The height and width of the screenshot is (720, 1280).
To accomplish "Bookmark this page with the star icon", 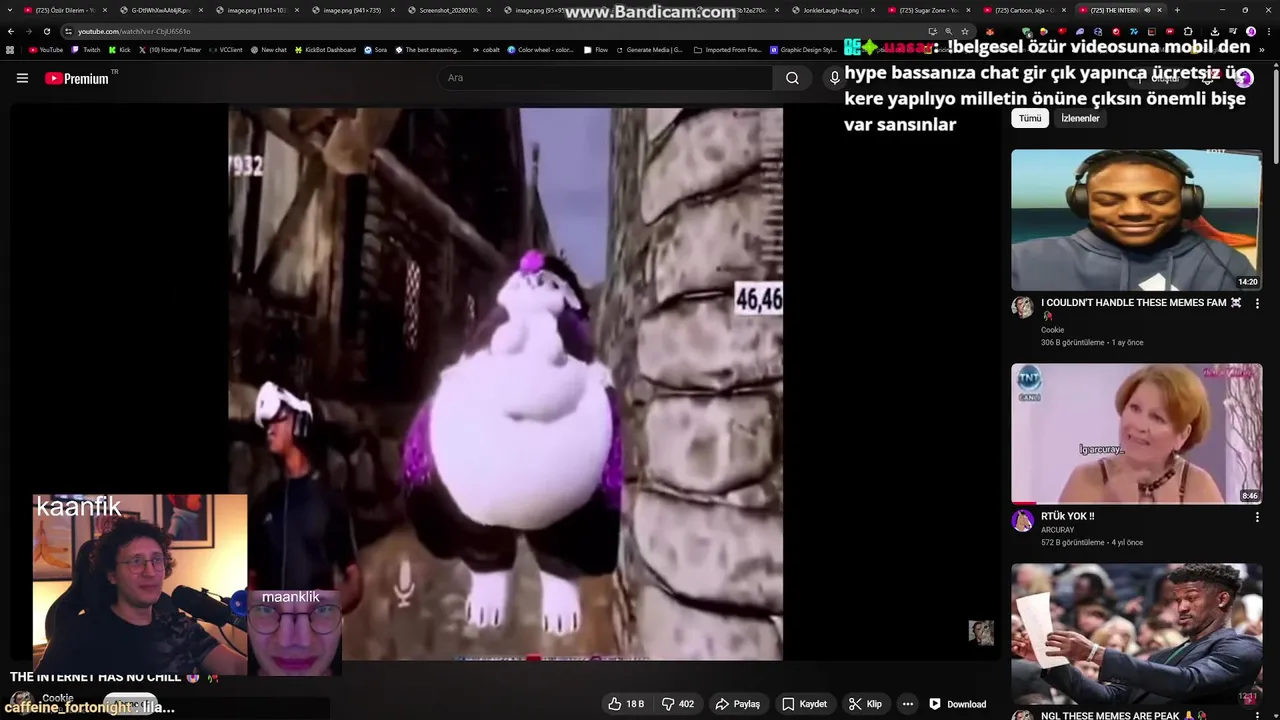I will click(x=964, y=31).
